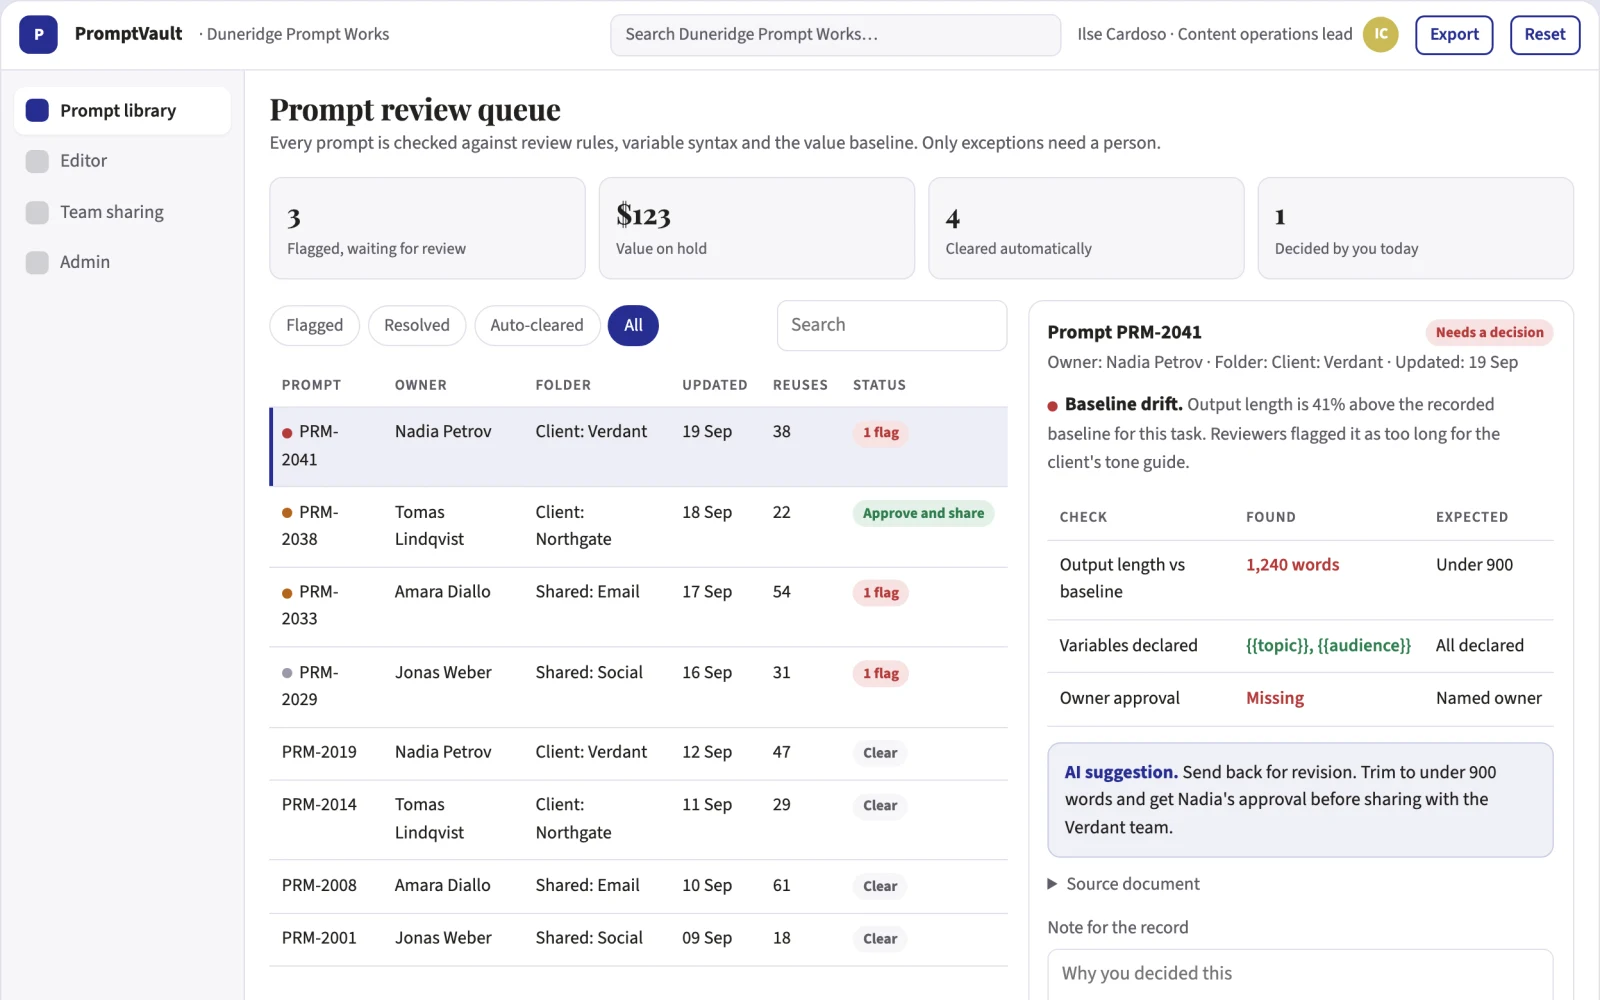
Task: Click the 1 flag badge for Amara Diallo
Action: (x=881, y=593)
